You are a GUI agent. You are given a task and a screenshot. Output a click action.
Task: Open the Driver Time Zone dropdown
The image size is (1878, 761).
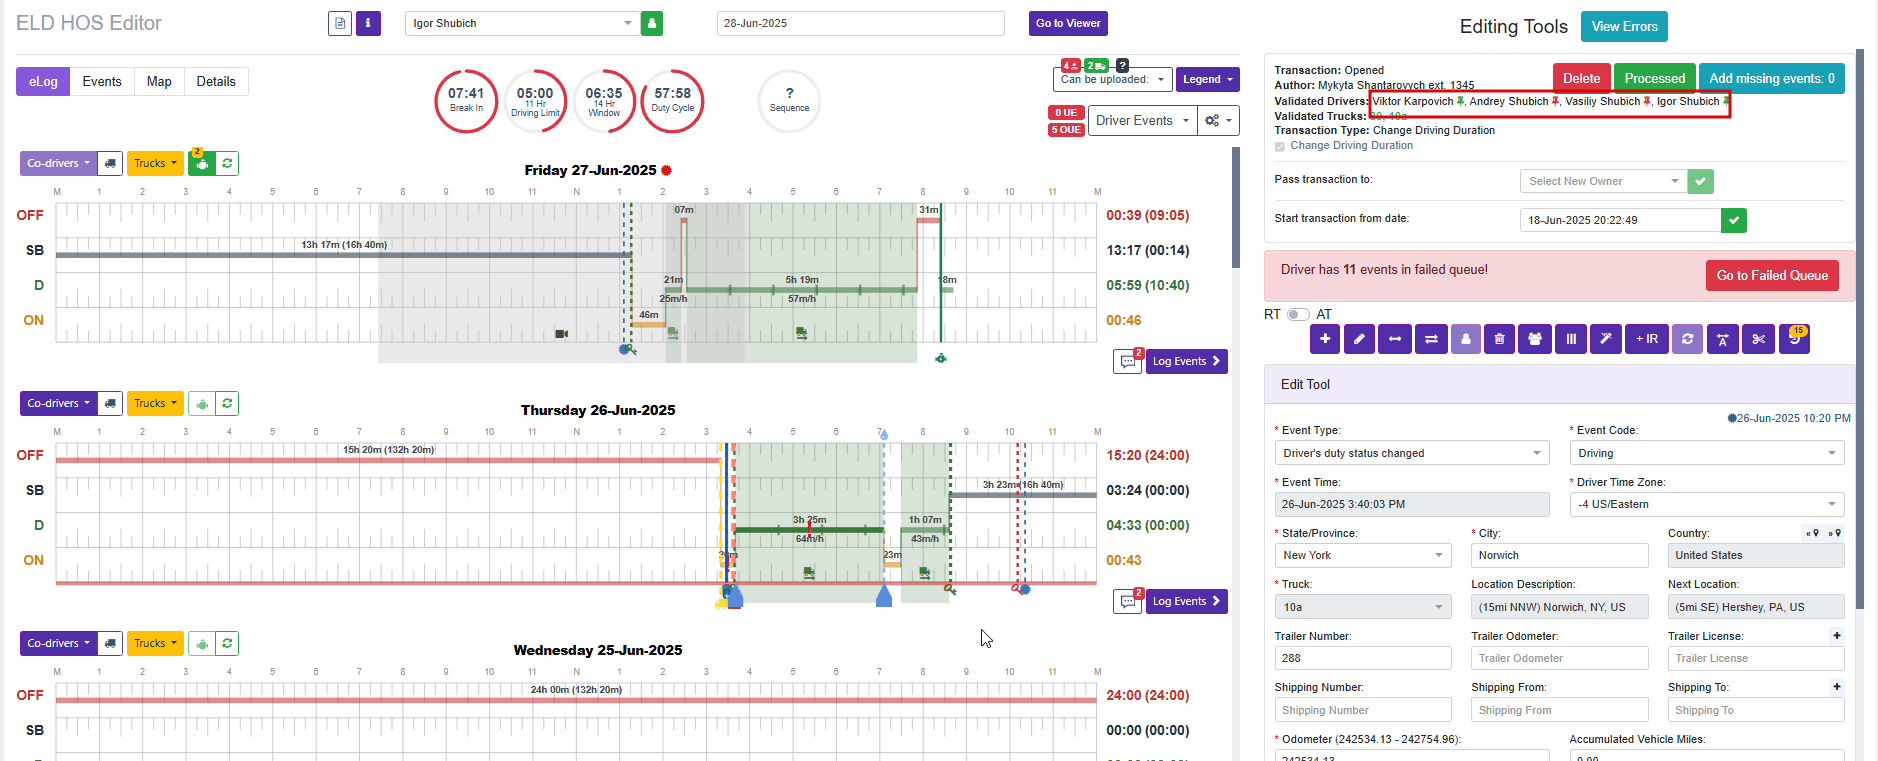(x=1707, y=504)
